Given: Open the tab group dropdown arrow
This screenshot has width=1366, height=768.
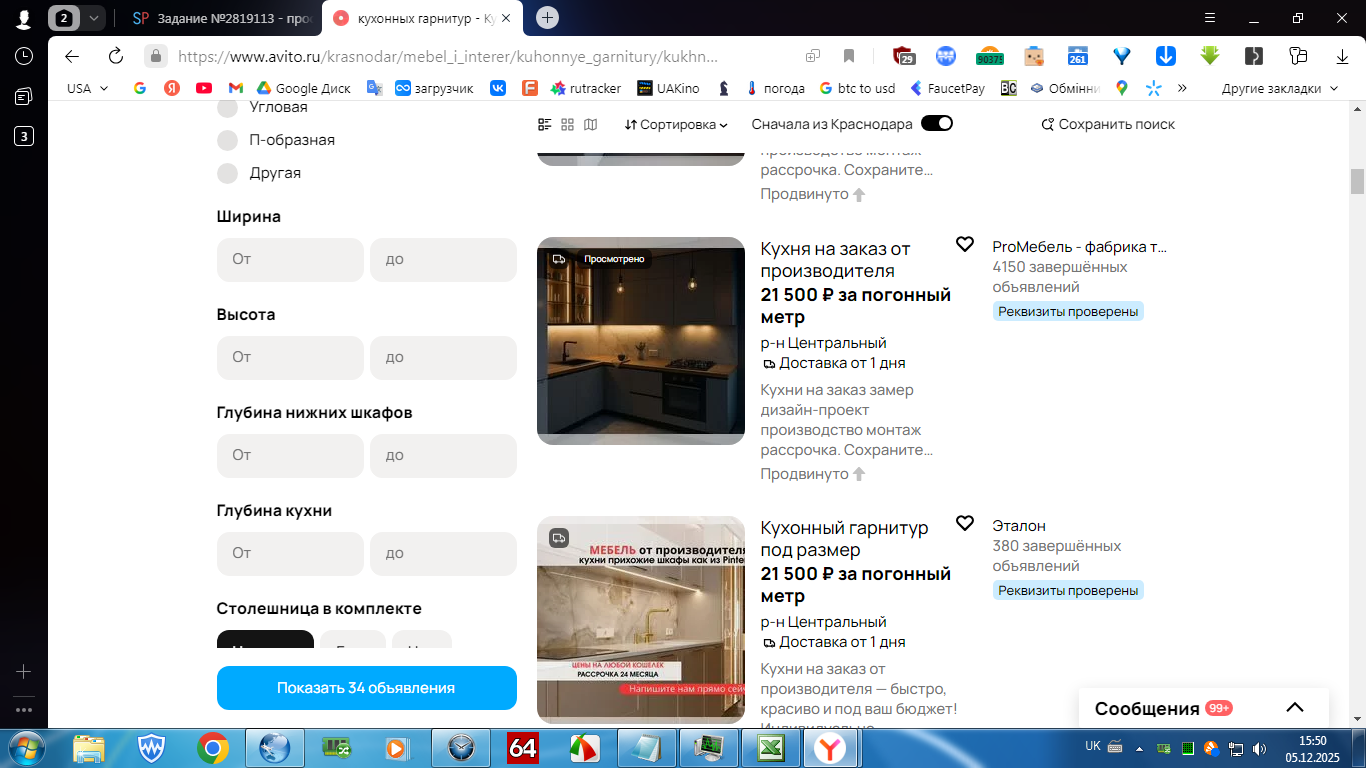Looking at the screenshot, I should [x=93, y=18].
